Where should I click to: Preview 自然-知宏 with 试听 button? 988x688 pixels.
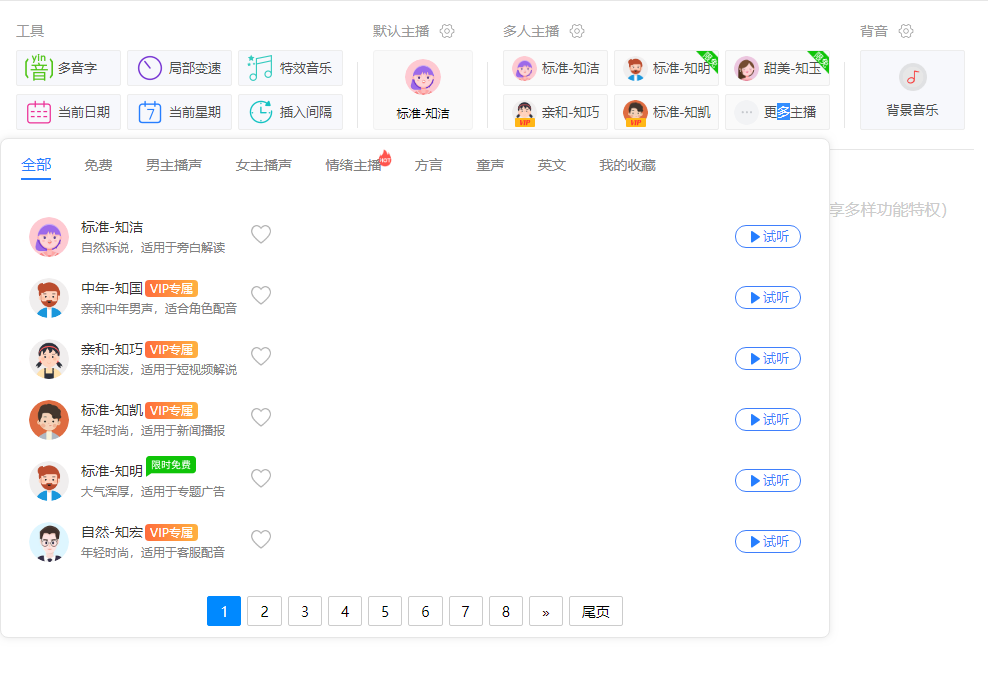pyautogui.click(x=768, y=541)
